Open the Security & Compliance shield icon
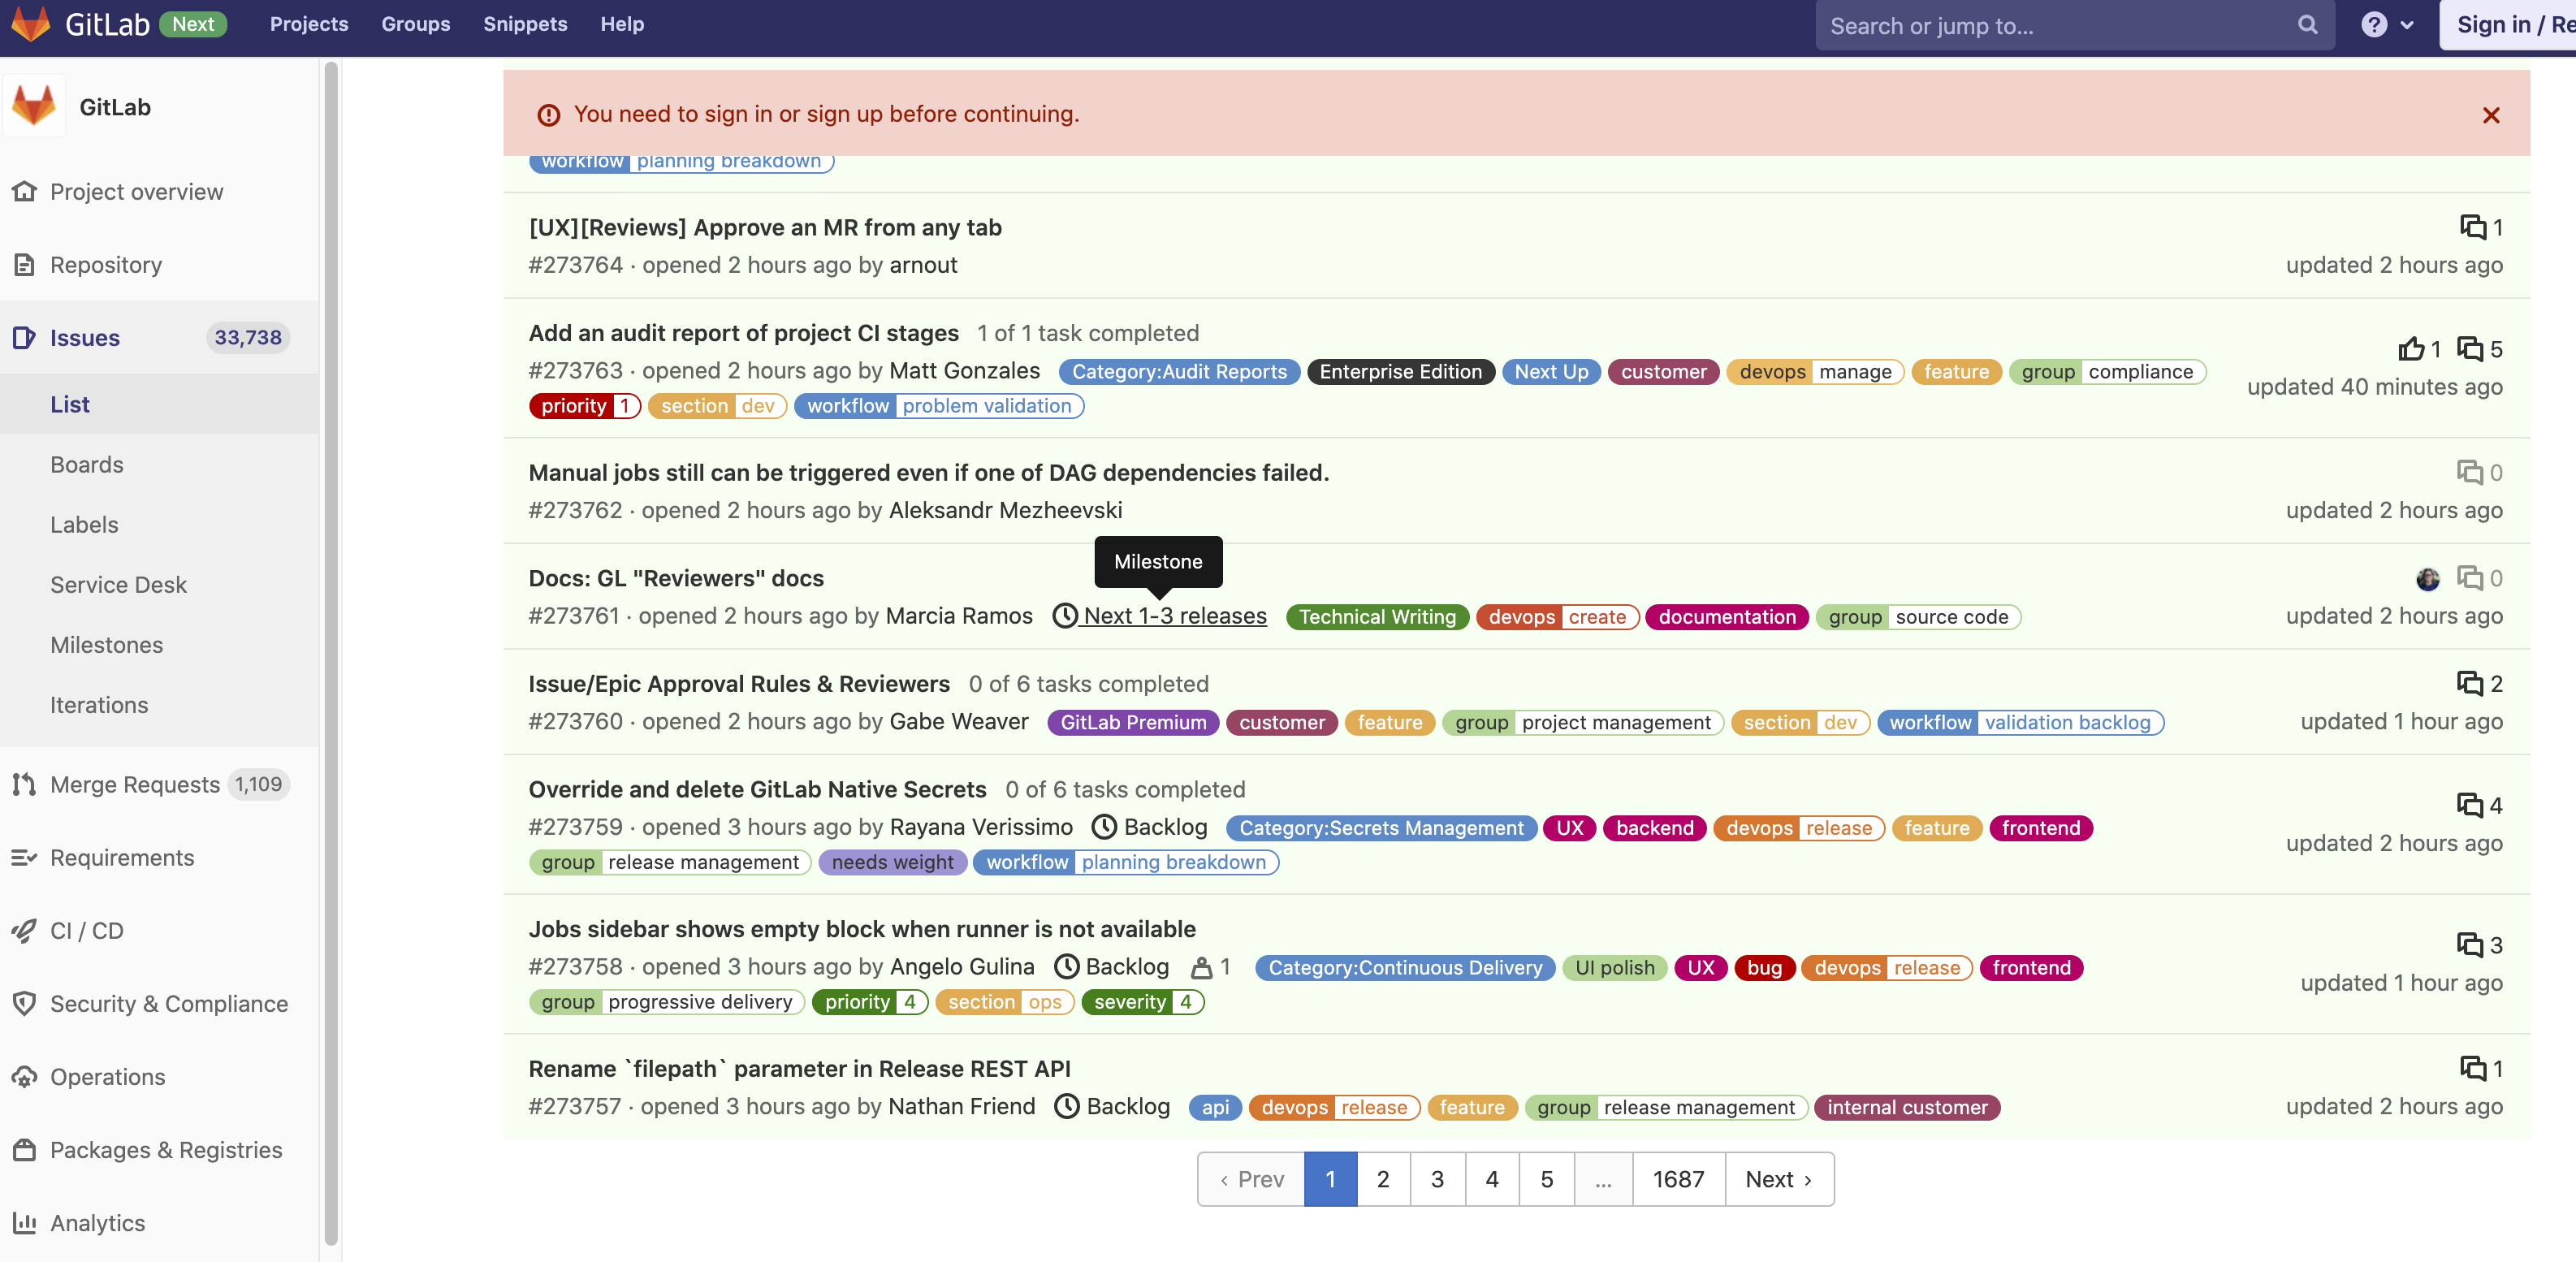2576x1262 pixels. [25, 1004]
